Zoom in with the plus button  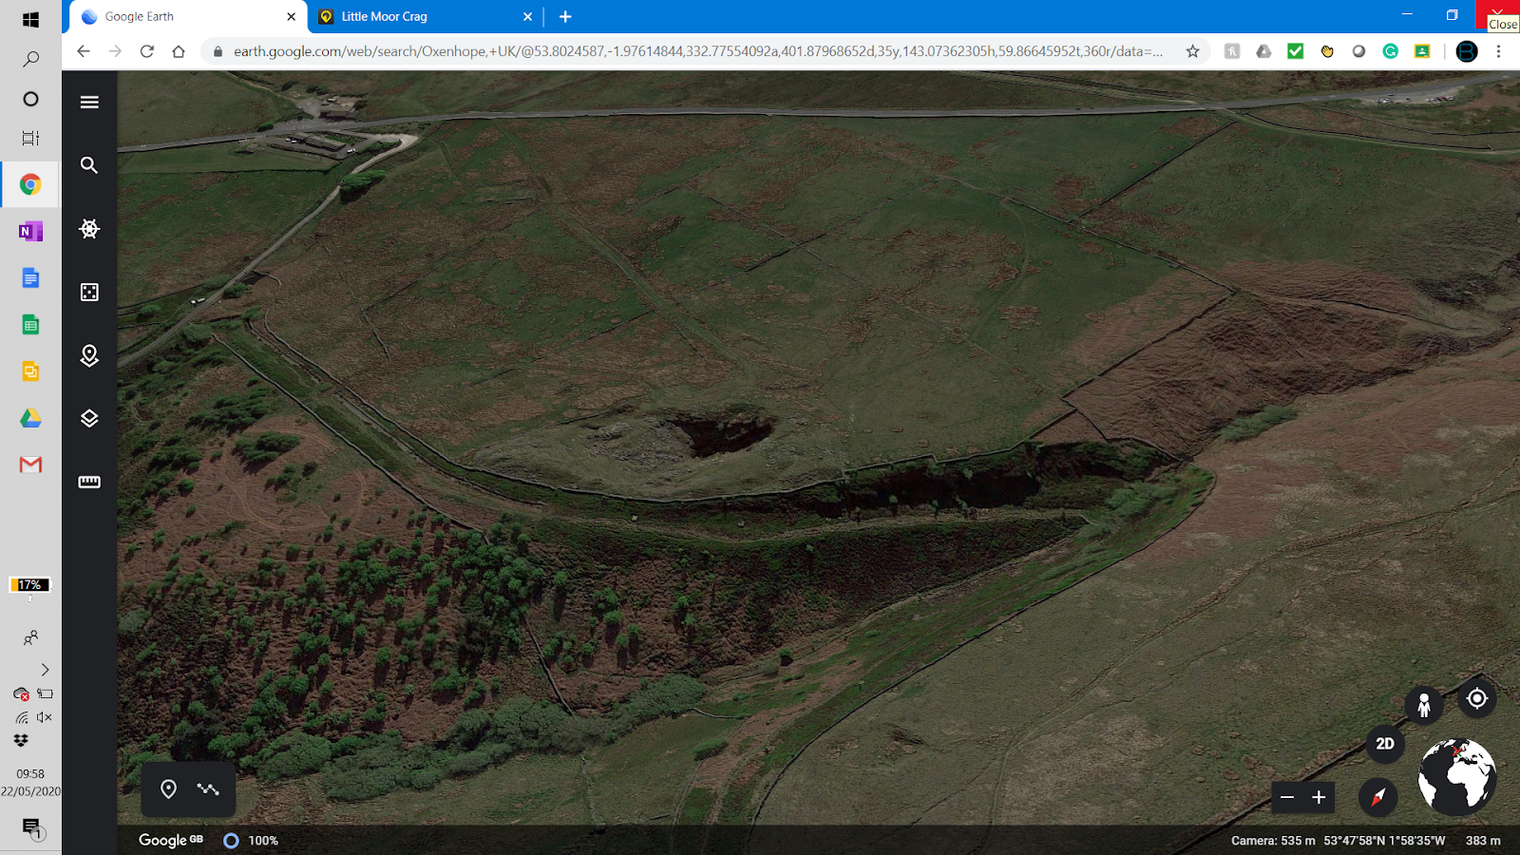[1319, 797]
